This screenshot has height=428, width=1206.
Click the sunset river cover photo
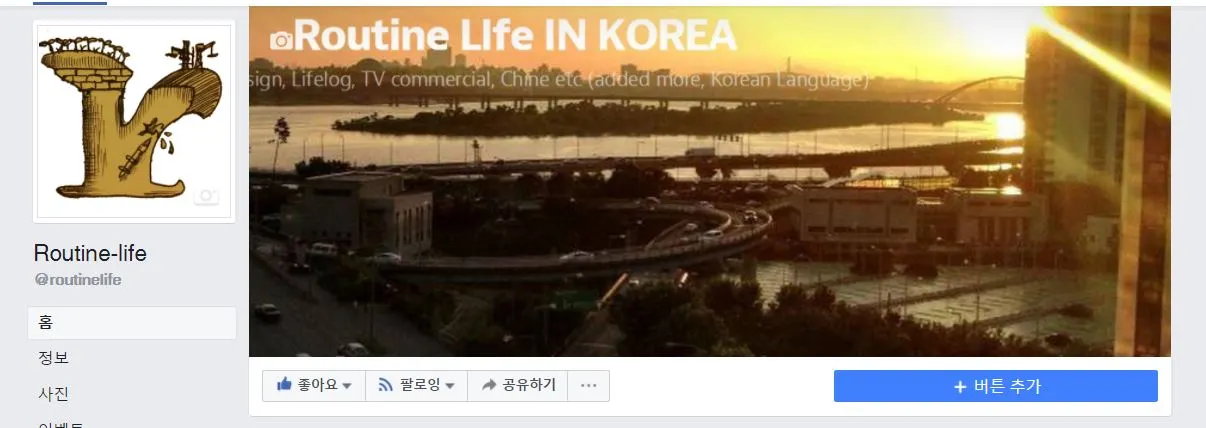click(709, 181)
